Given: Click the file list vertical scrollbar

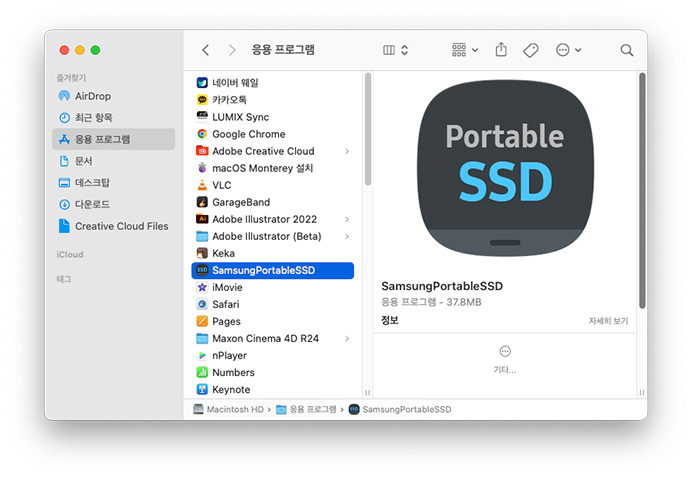Looking at the screenshot, I should click(368, 130).
